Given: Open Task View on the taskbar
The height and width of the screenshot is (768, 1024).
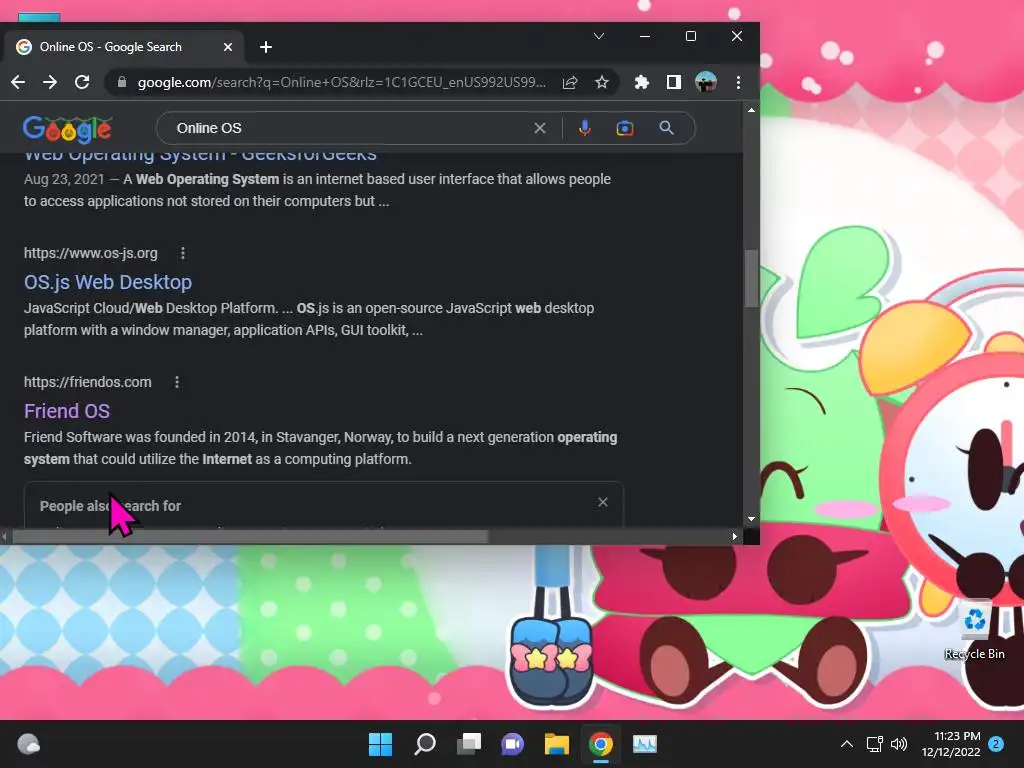Looking at the screenshot, I should click(x=469, y=744).
